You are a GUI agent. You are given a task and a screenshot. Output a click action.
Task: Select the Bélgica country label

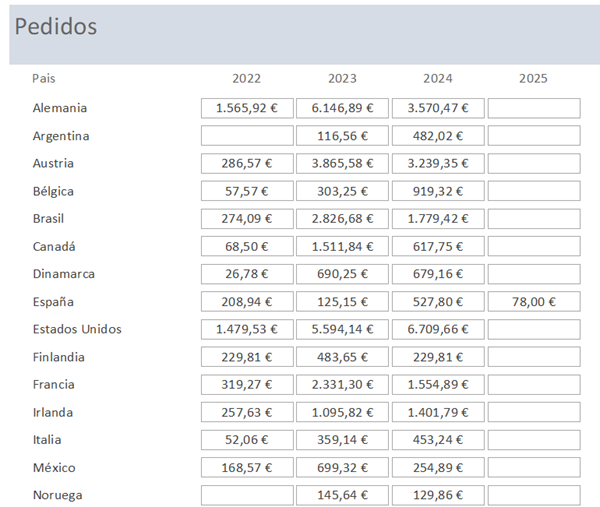(53, 191)
